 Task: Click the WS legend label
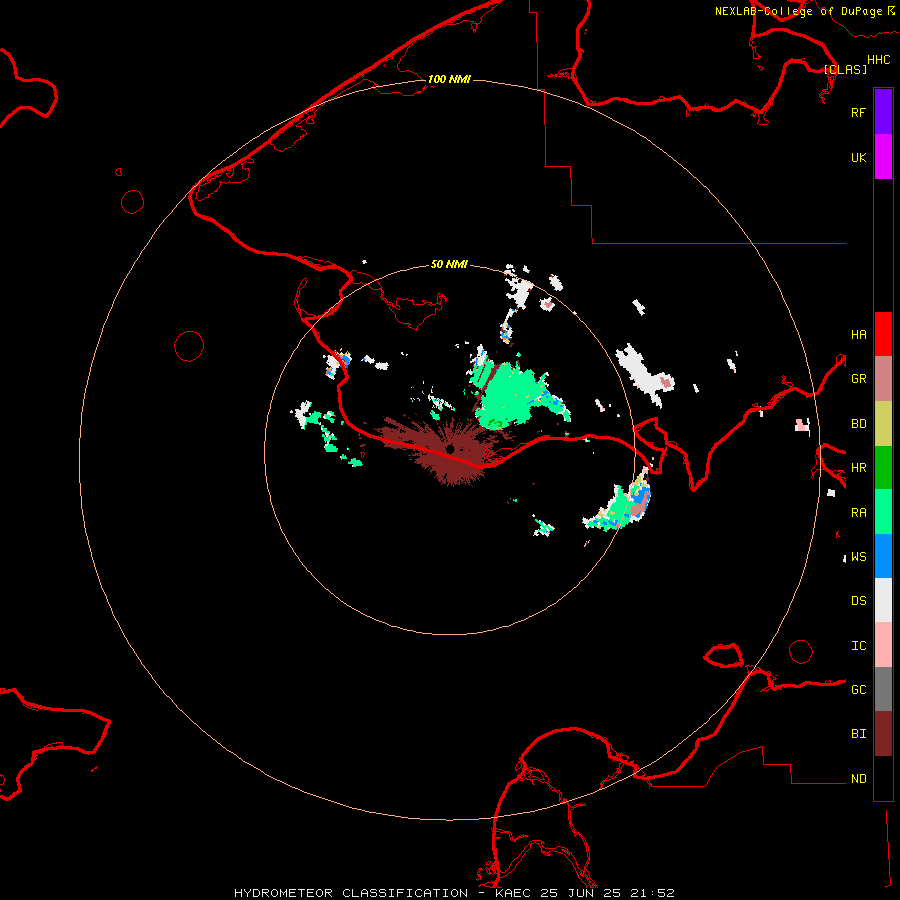click(x=858, y=556)
